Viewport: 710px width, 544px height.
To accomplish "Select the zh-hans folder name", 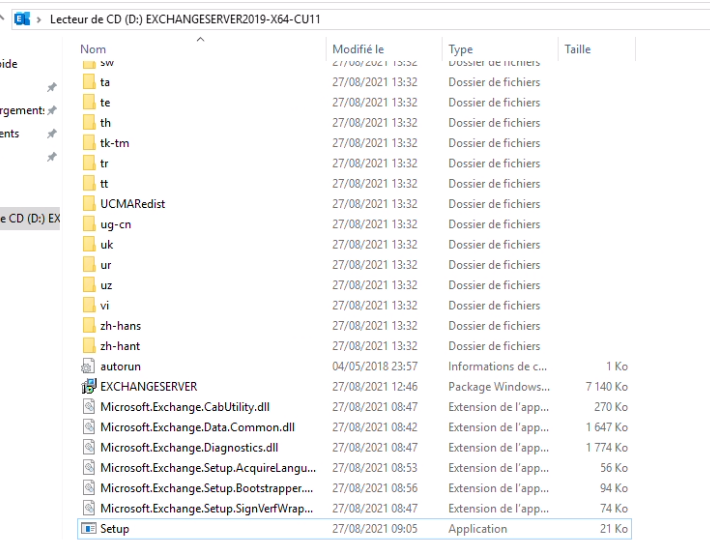I will (x=120, y=326).
